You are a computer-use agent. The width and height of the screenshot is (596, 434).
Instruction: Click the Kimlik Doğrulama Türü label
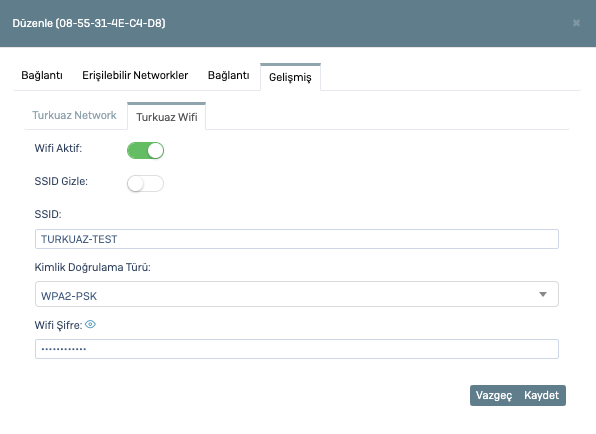[x=92, y=268]
